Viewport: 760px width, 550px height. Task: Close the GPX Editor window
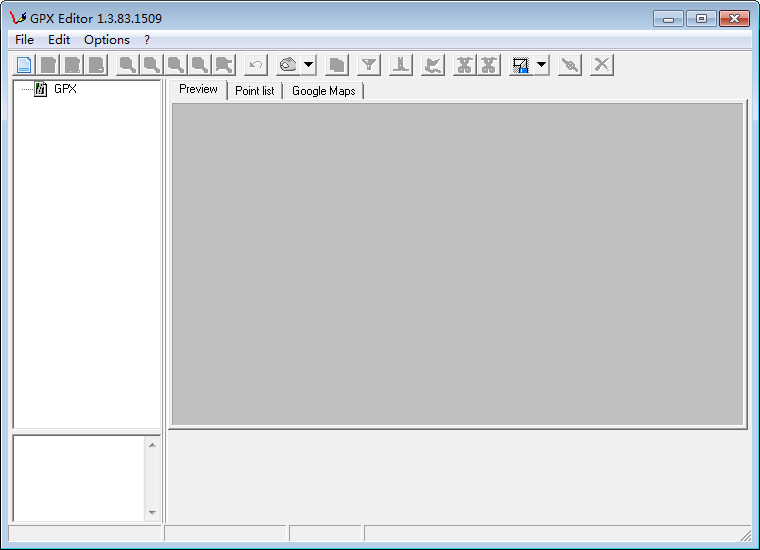tap(734, 19)
